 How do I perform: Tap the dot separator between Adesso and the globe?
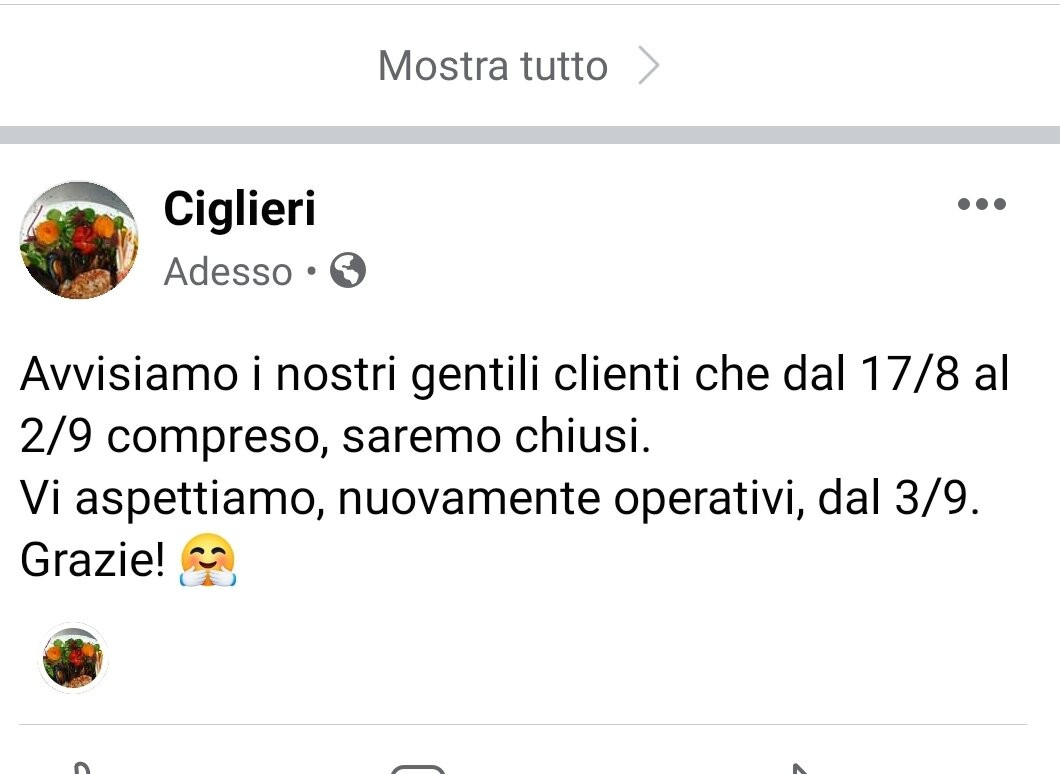(x=311, y=271)
